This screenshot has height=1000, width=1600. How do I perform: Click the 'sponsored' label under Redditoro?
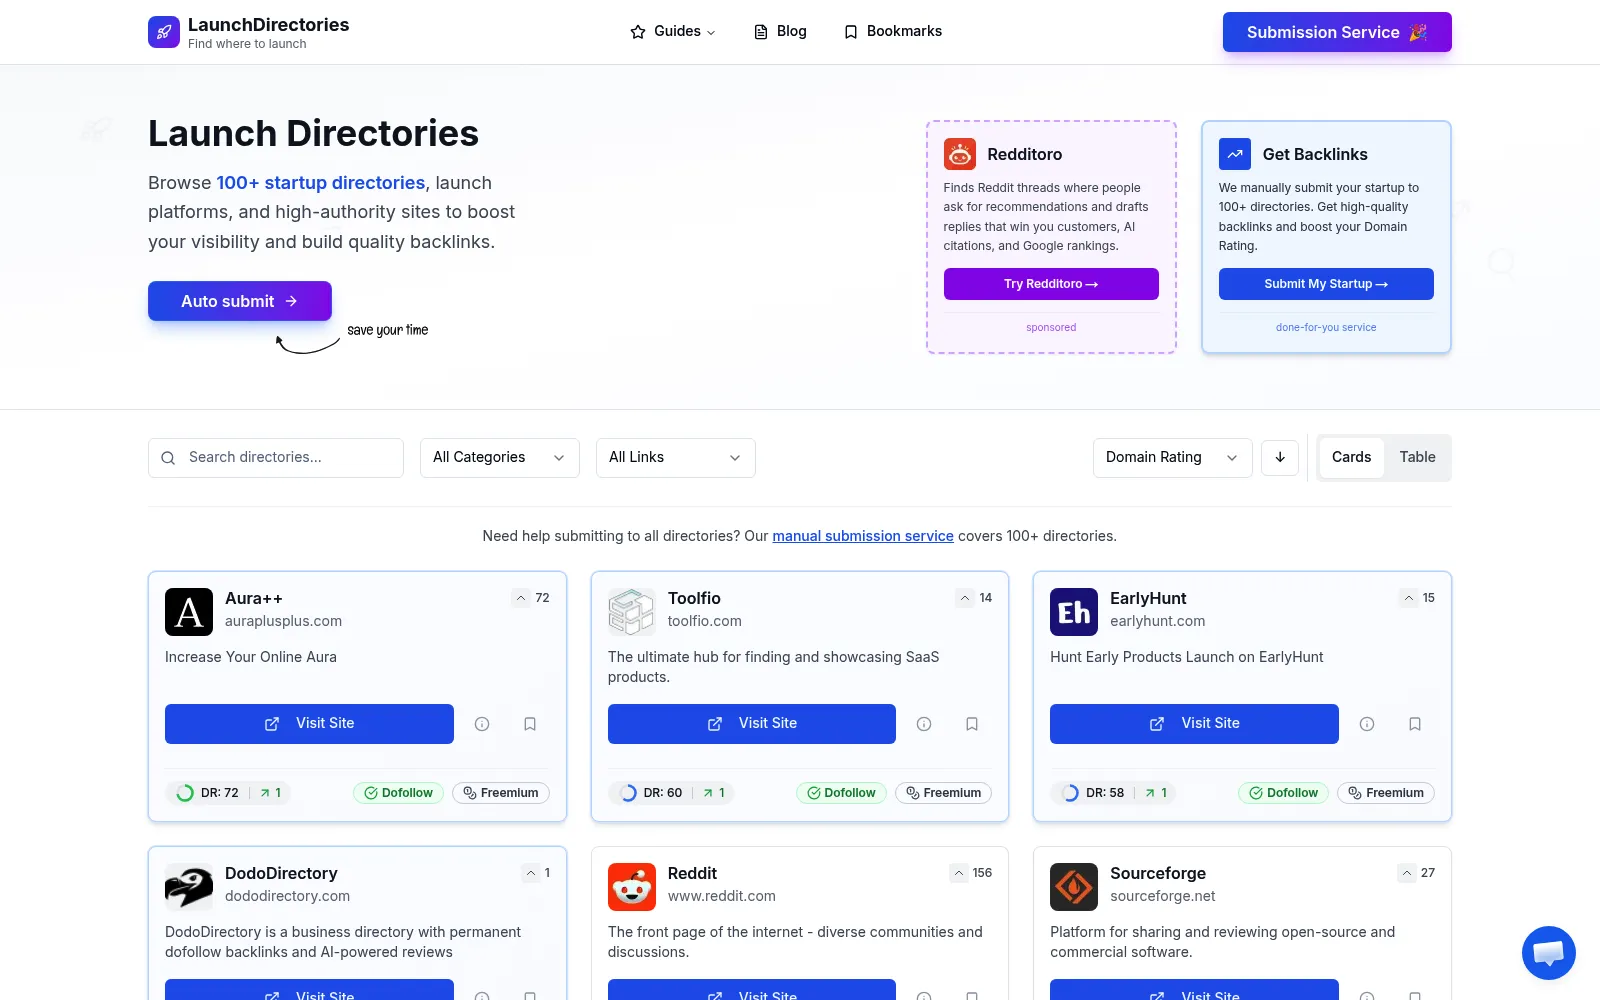1051,327
